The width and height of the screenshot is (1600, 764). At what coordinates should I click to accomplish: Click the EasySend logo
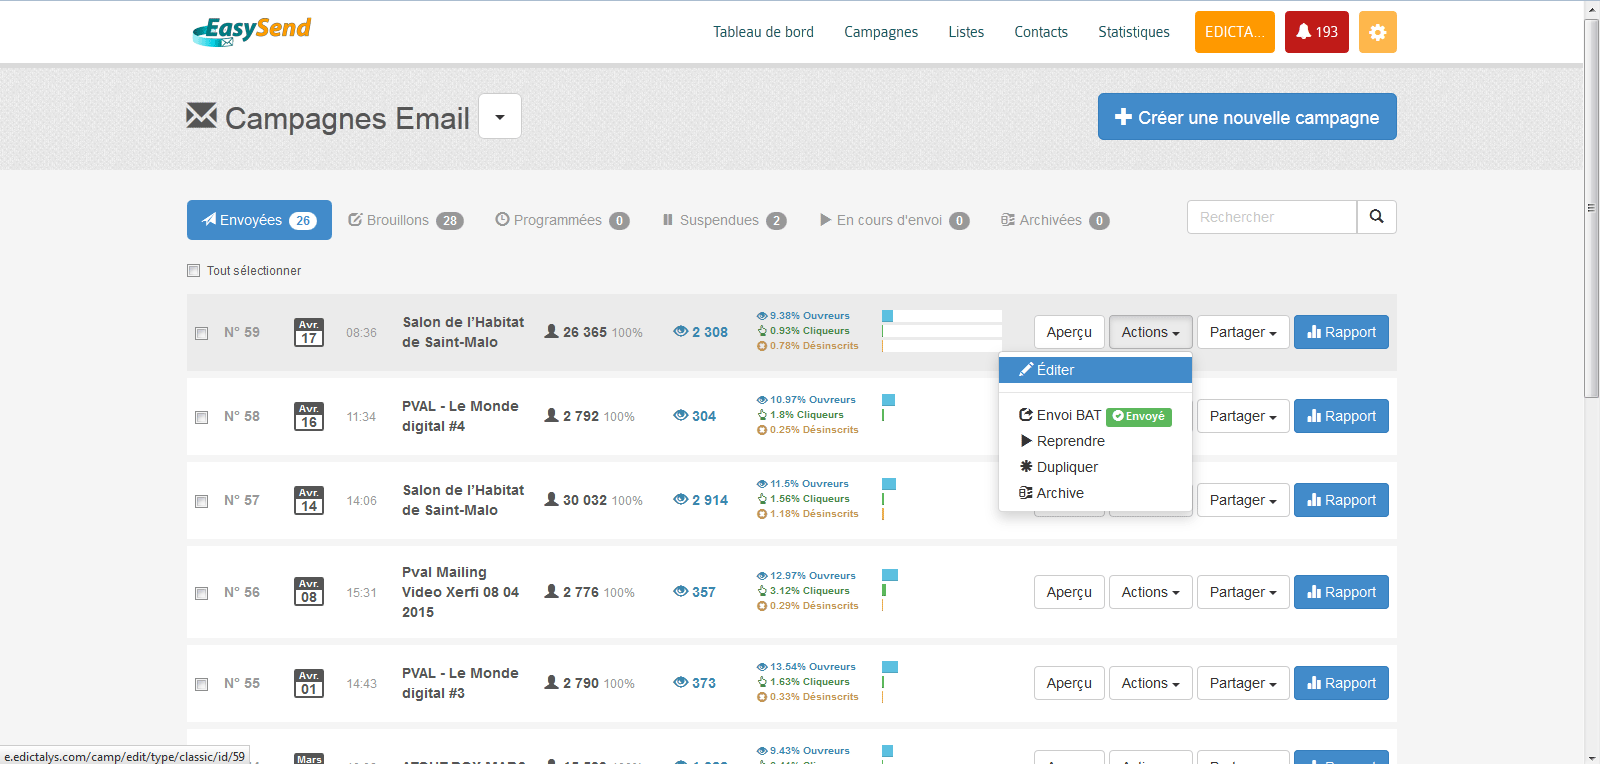coord(252,31)
